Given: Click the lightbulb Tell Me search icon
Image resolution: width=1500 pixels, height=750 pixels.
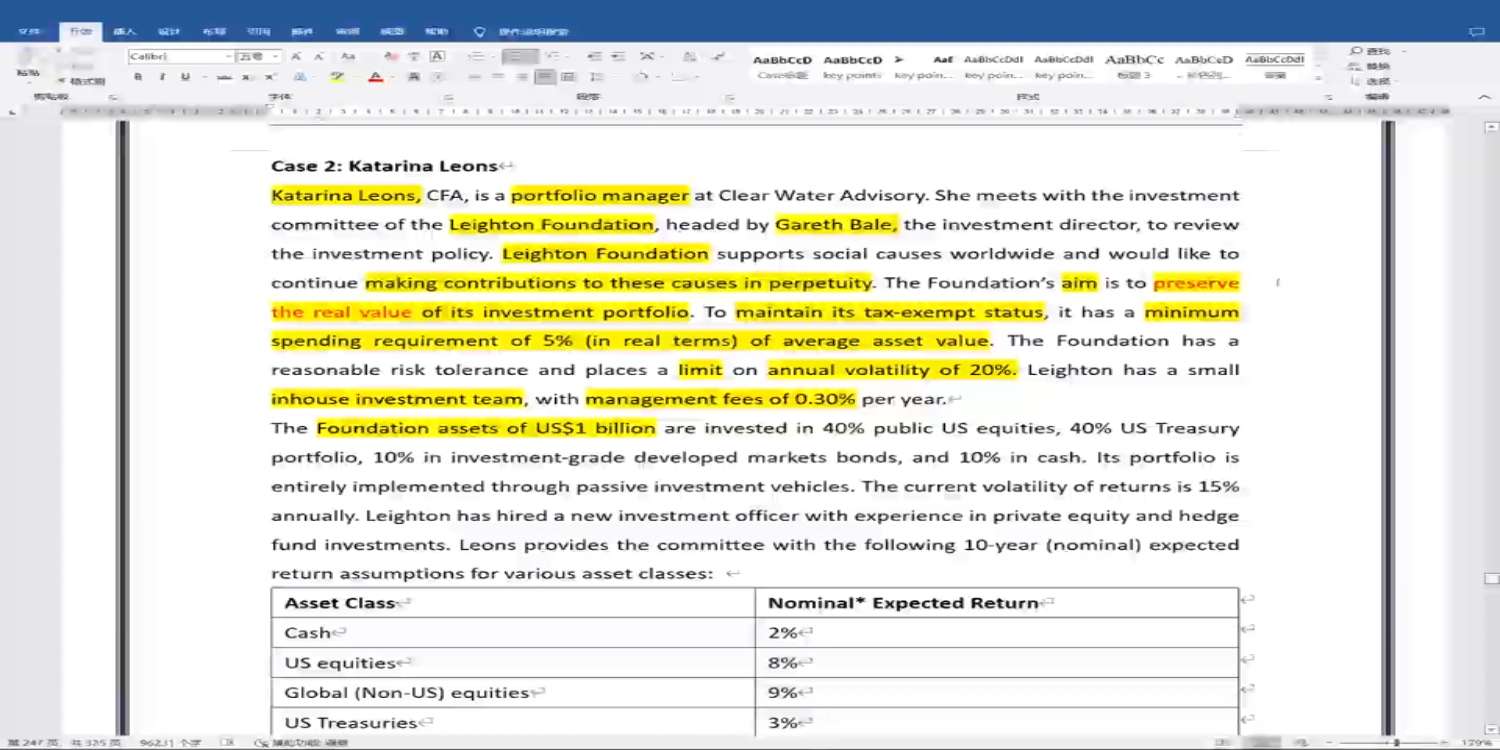Looking at the screenshot, I should 479,32.
